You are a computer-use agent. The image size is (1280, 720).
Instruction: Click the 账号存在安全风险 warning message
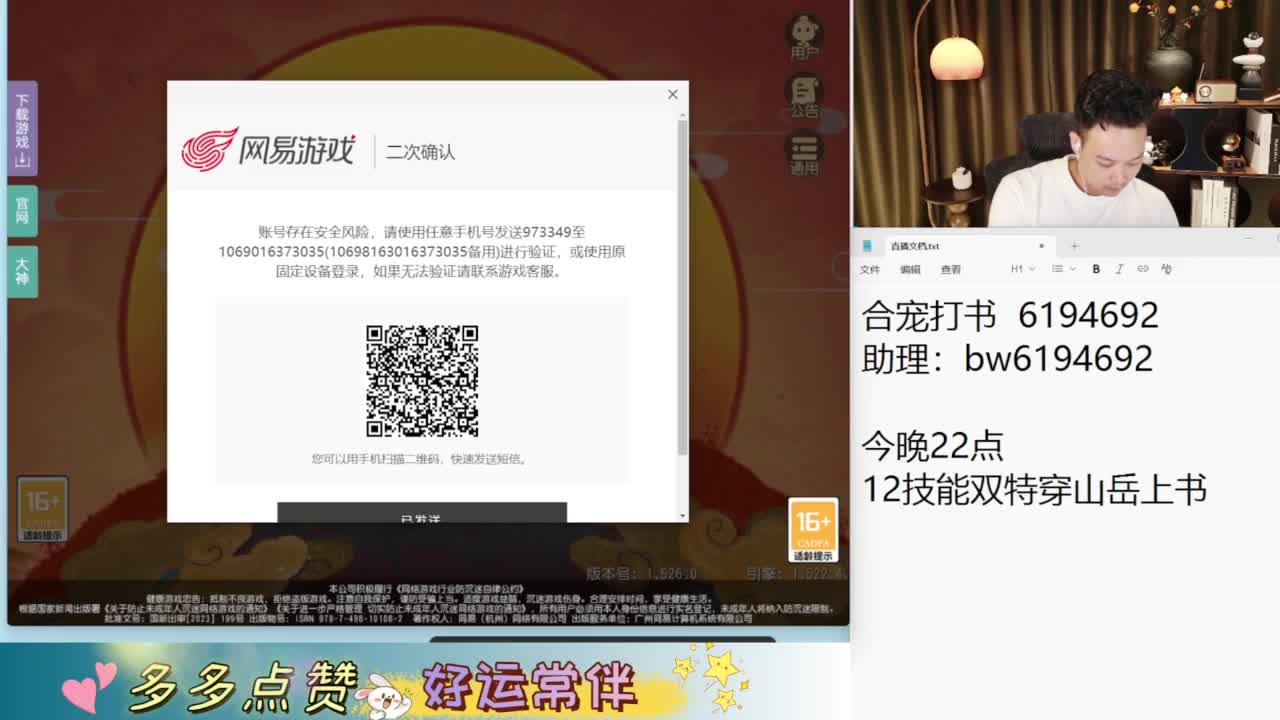coord(422,251)
